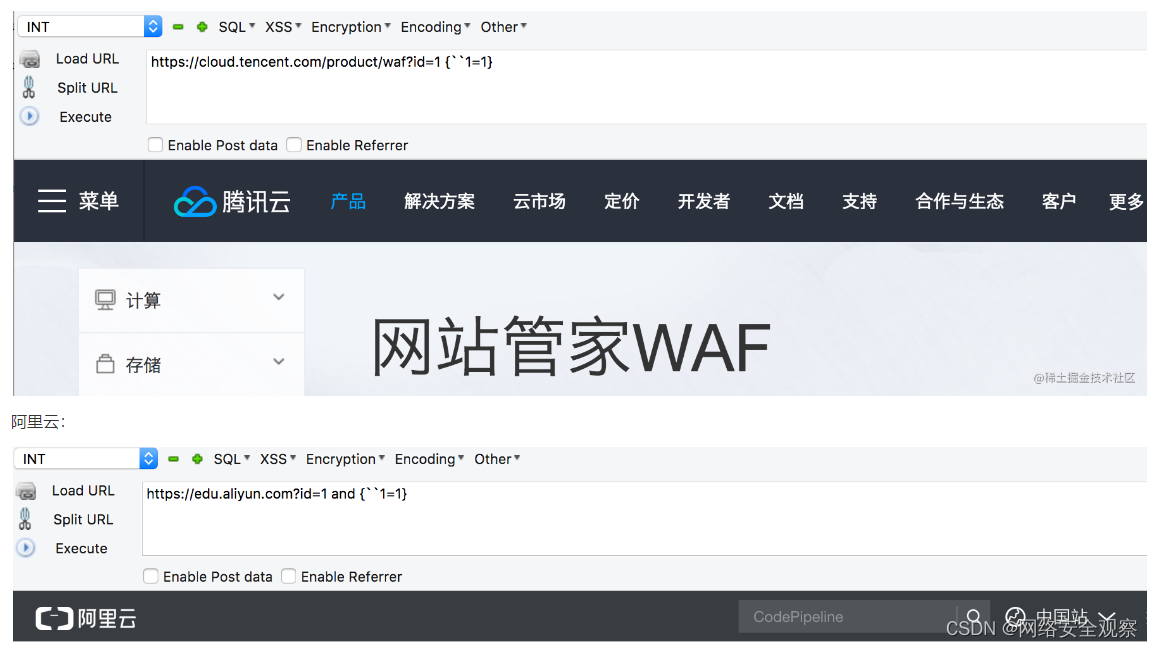Click the Aliyun logo in footer
The height and width of the screenshot is (648, 1153).
coord(85,617)
